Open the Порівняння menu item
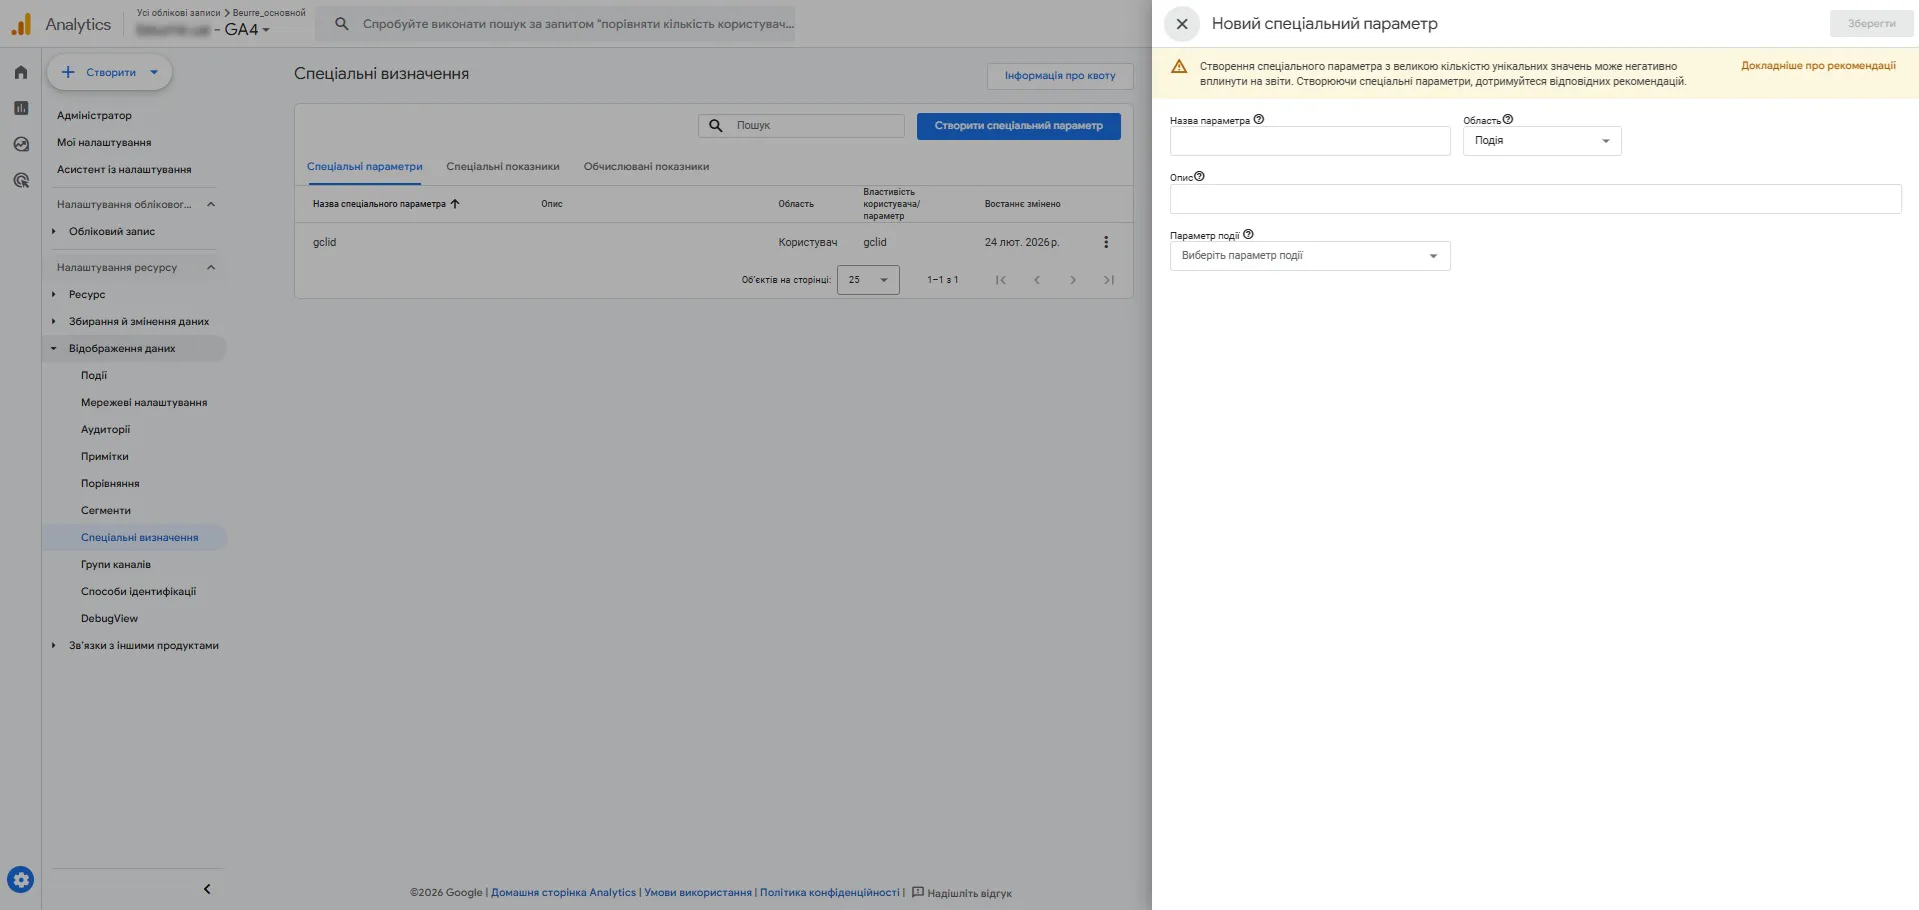 click(x=110, y=483)
